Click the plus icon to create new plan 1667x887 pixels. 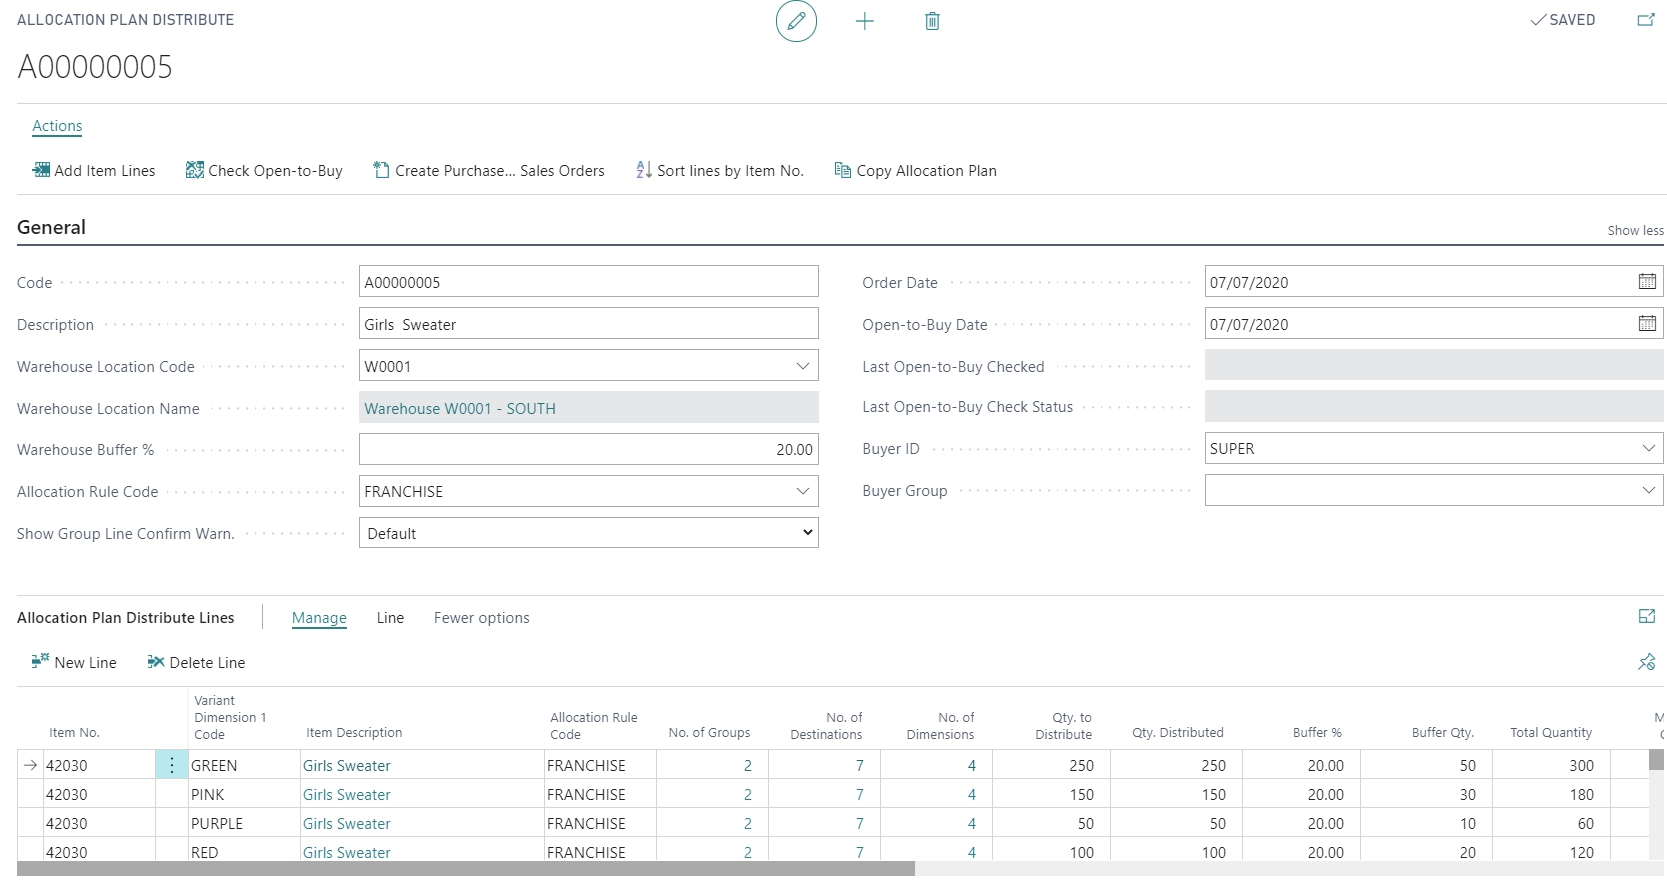(865, 21)
